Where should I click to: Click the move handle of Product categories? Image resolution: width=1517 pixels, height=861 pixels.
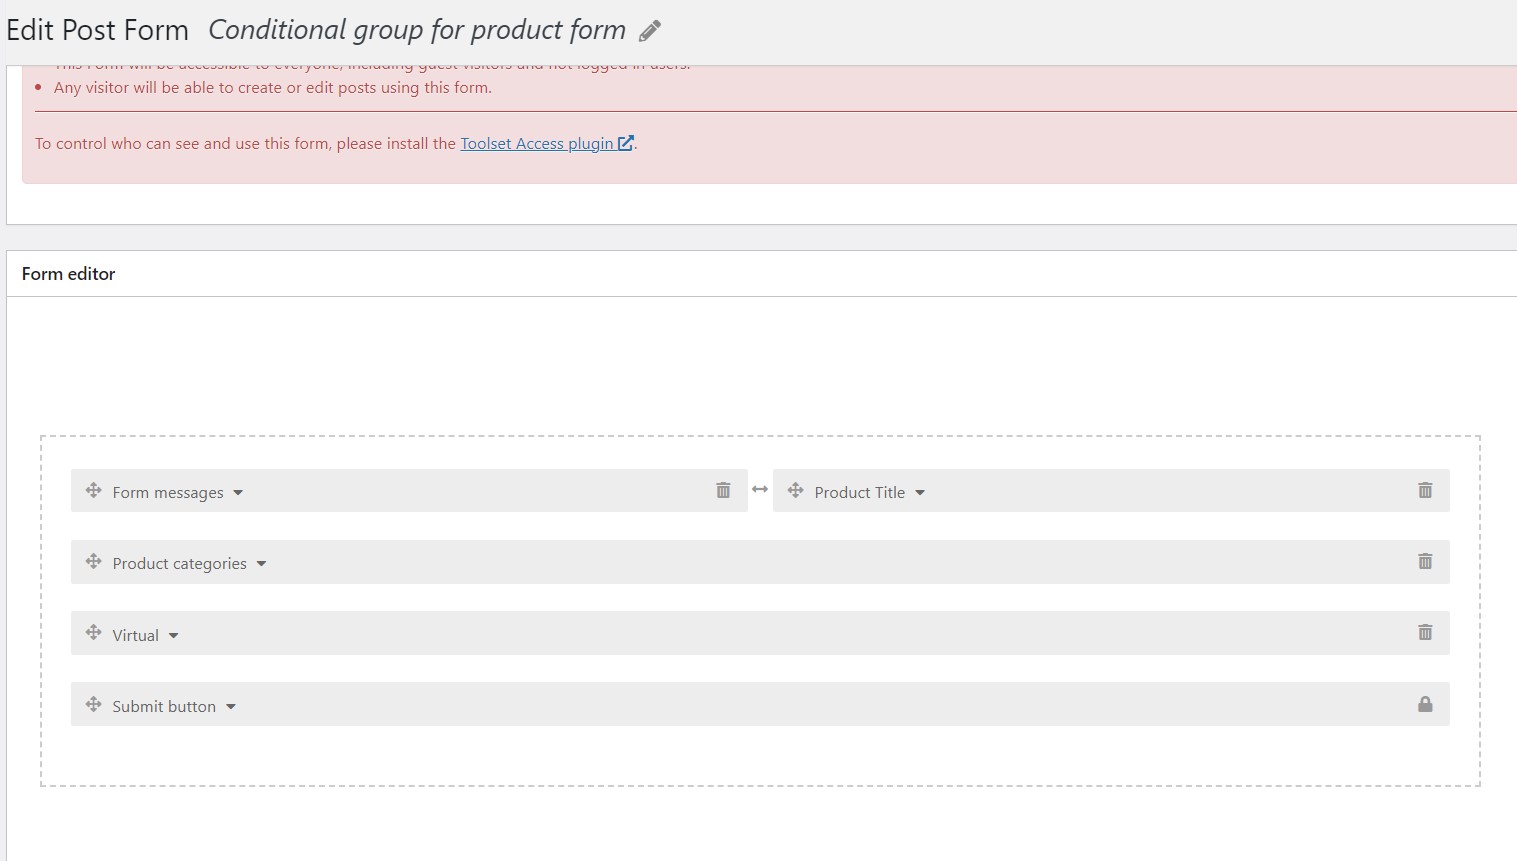point(93,561)
